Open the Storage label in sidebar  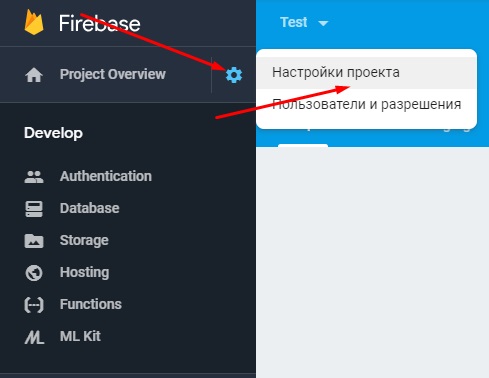(84, 240)
